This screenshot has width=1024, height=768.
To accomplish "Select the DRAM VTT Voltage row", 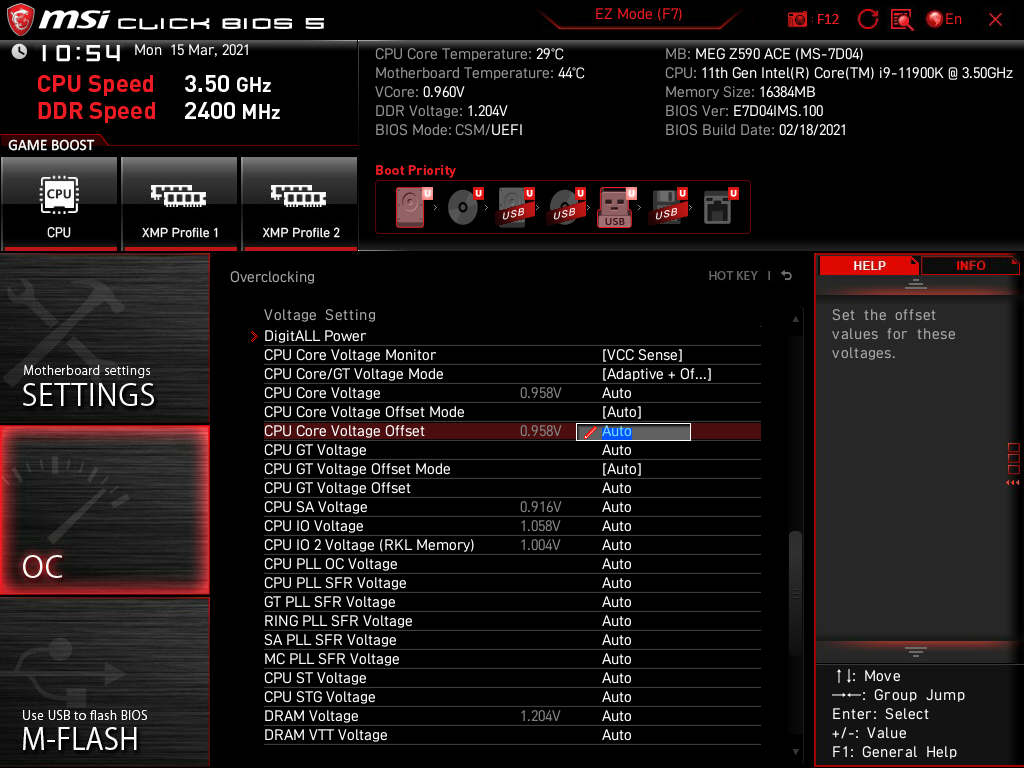I will [512, 735].
